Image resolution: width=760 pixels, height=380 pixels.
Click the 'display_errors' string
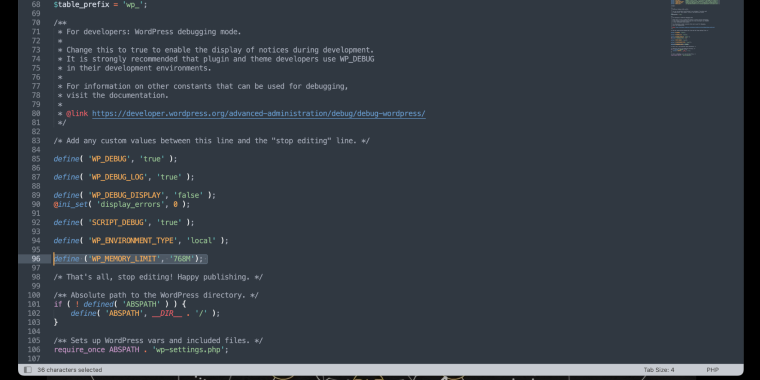click(x=130, y=205)
